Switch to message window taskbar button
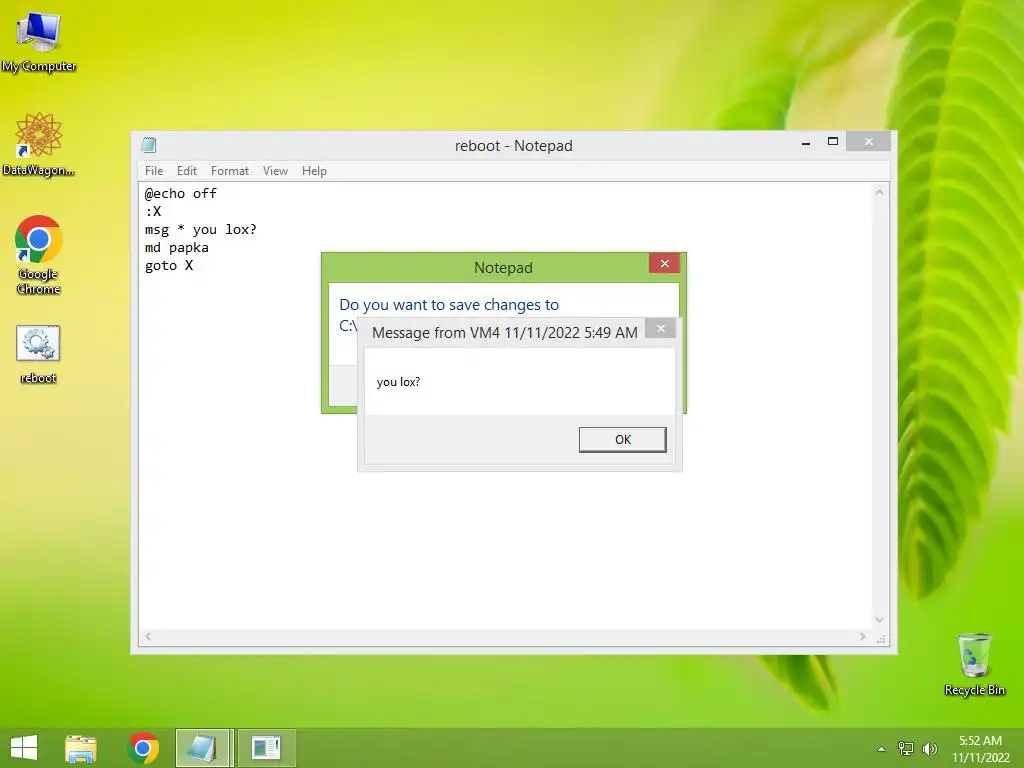The image size is (1024, 768). (x=266, y=748)
